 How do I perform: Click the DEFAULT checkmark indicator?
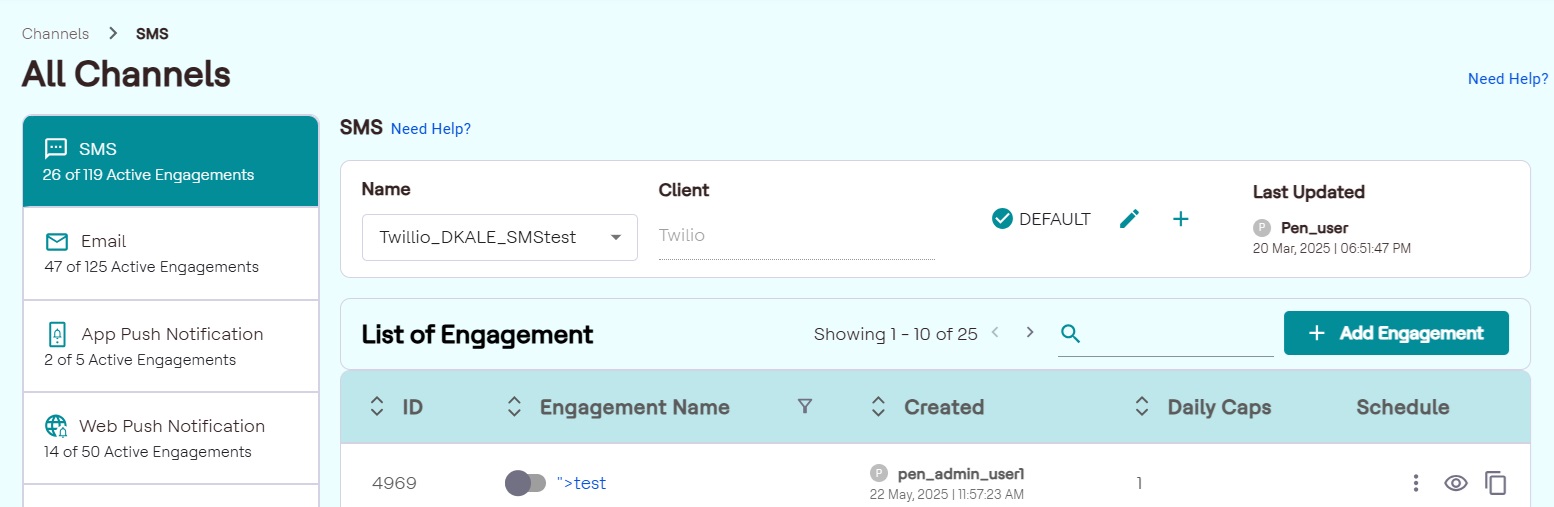1002,219
